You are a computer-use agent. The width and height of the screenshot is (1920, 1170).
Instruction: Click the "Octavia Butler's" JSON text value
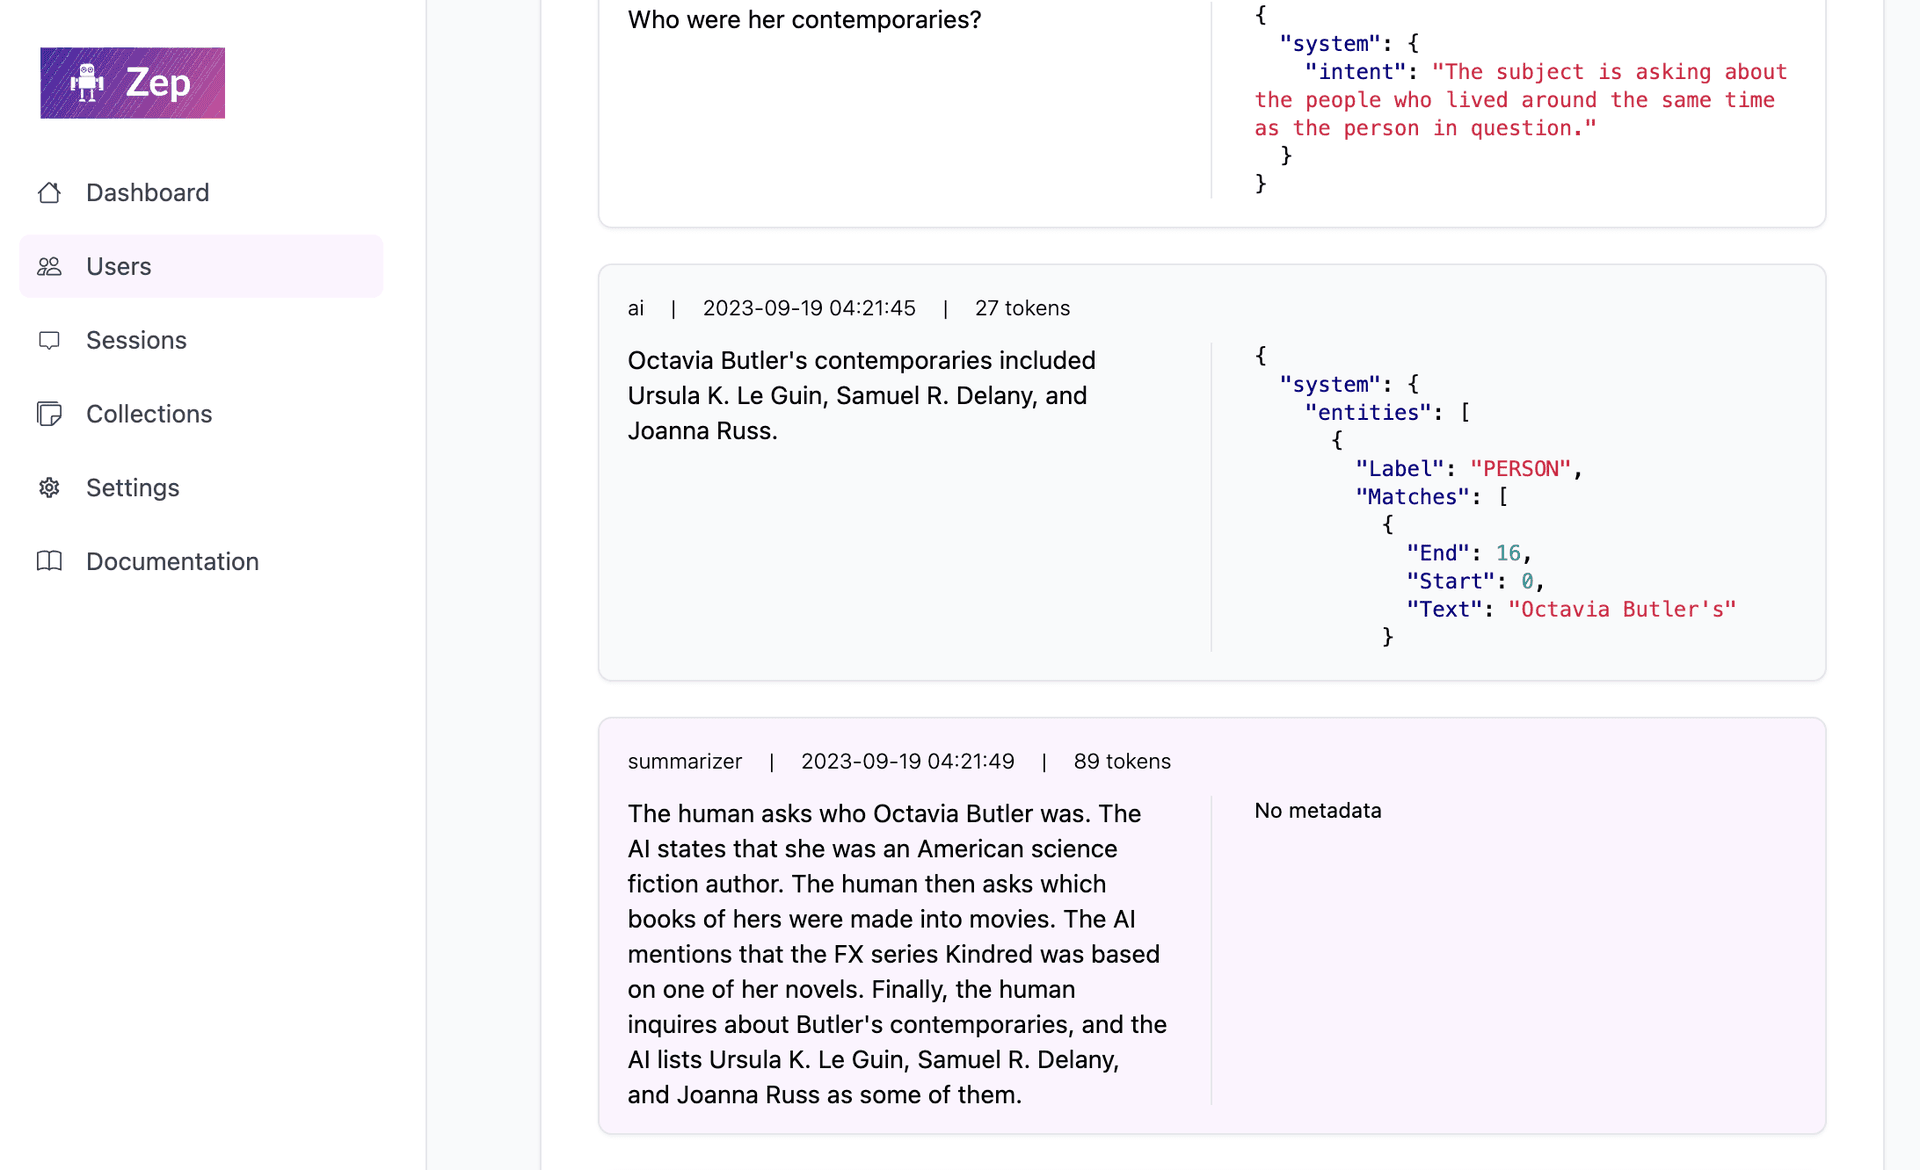click(x=1621, y=609)
